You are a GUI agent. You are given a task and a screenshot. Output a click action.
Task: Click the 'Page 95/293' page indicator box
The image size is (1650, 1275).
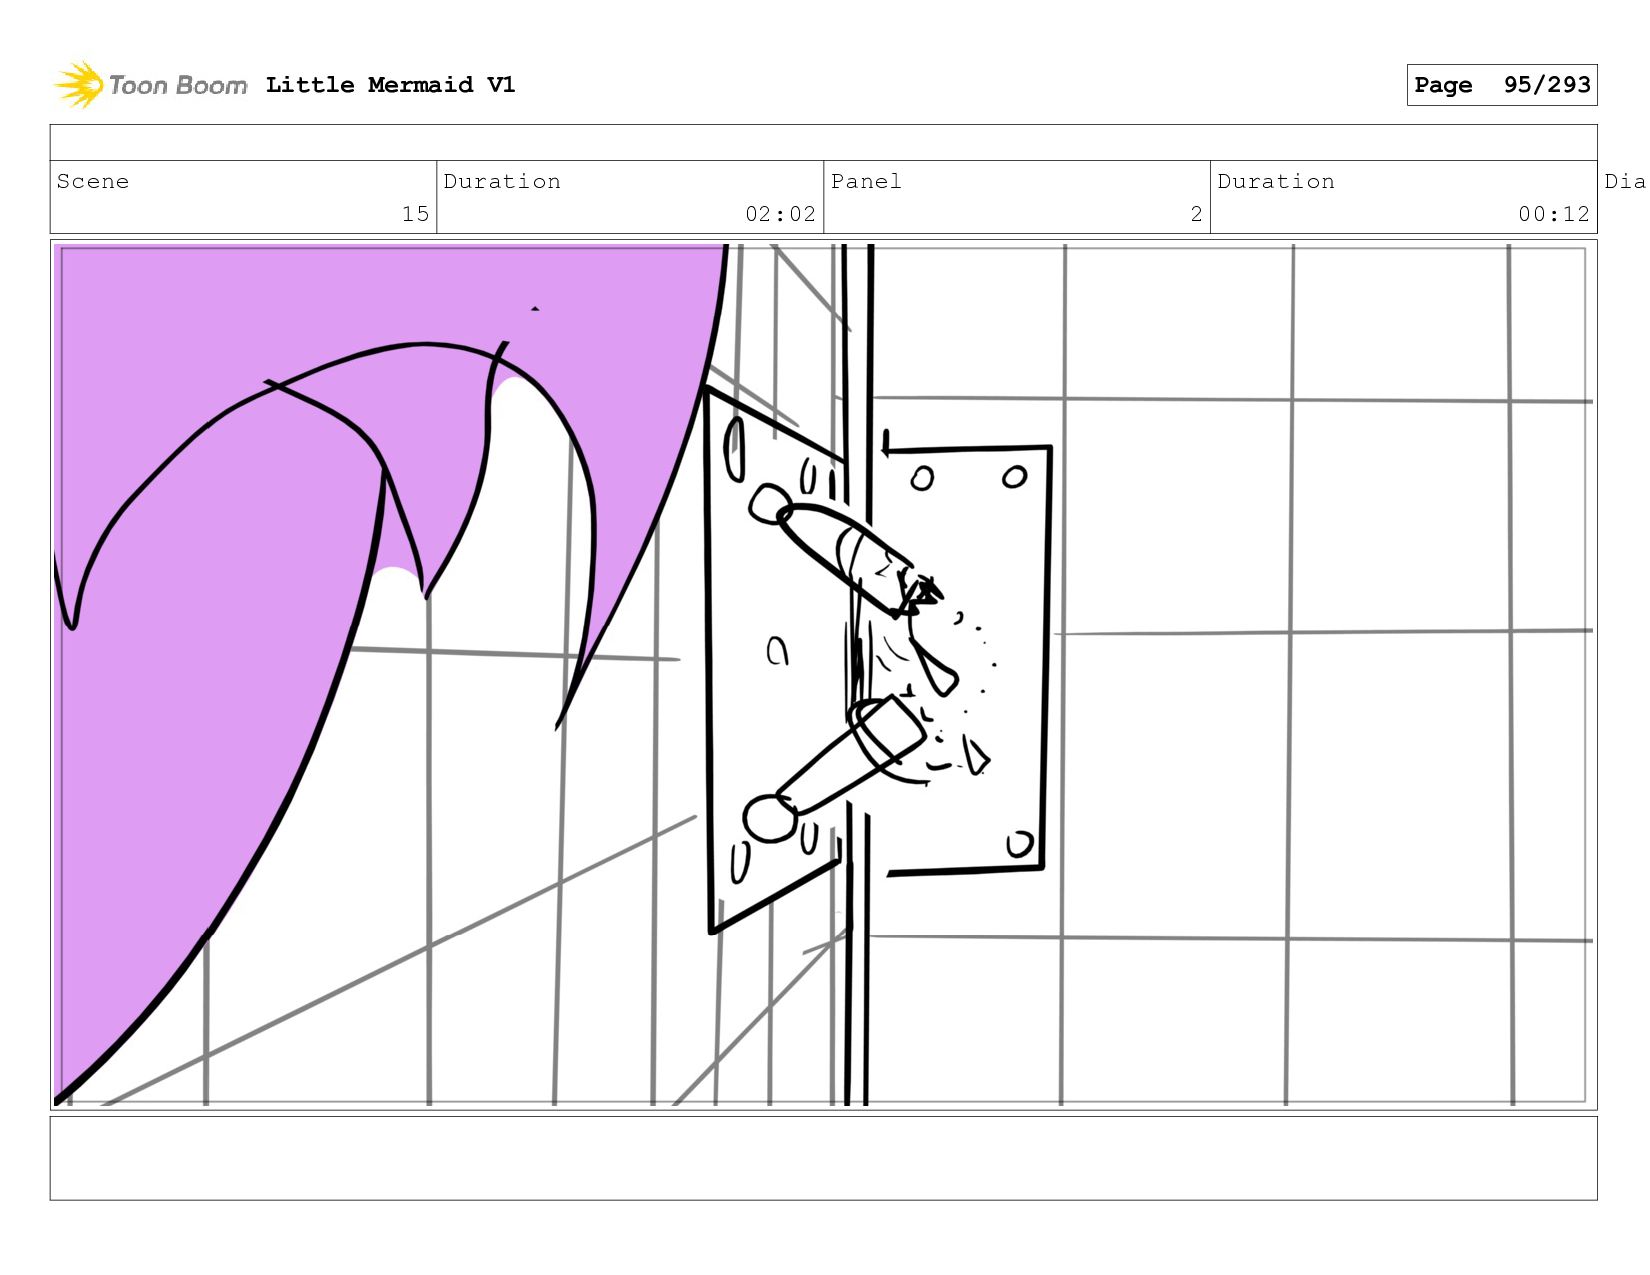[x=1501, y=85]
